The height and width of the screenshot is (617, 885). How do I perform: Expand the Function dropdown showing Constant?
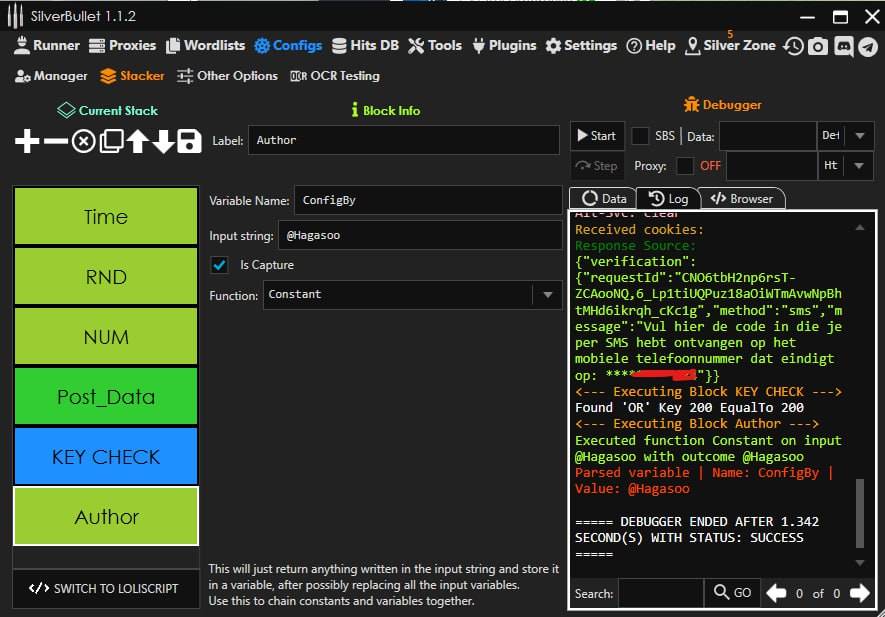(547, 295)
